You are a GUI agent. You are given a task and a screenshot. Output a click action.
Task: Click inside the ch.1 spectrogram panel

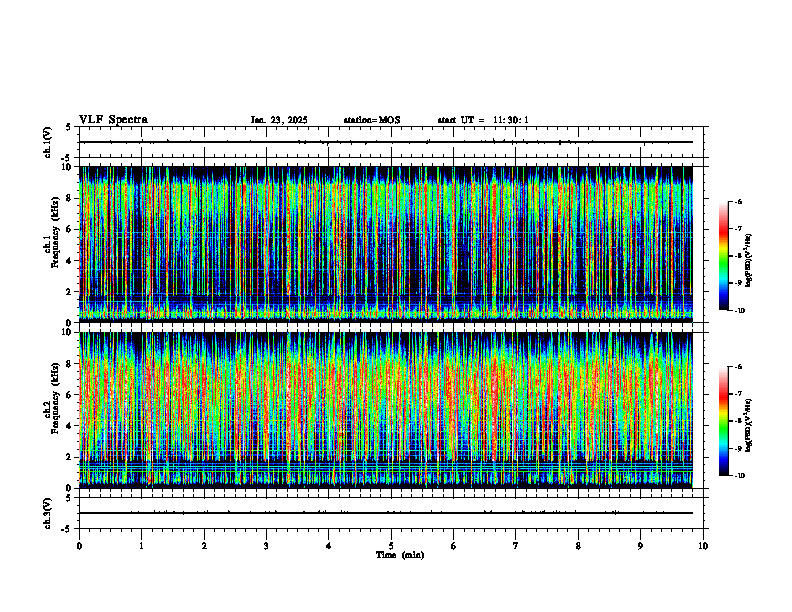tap(386, 244)
